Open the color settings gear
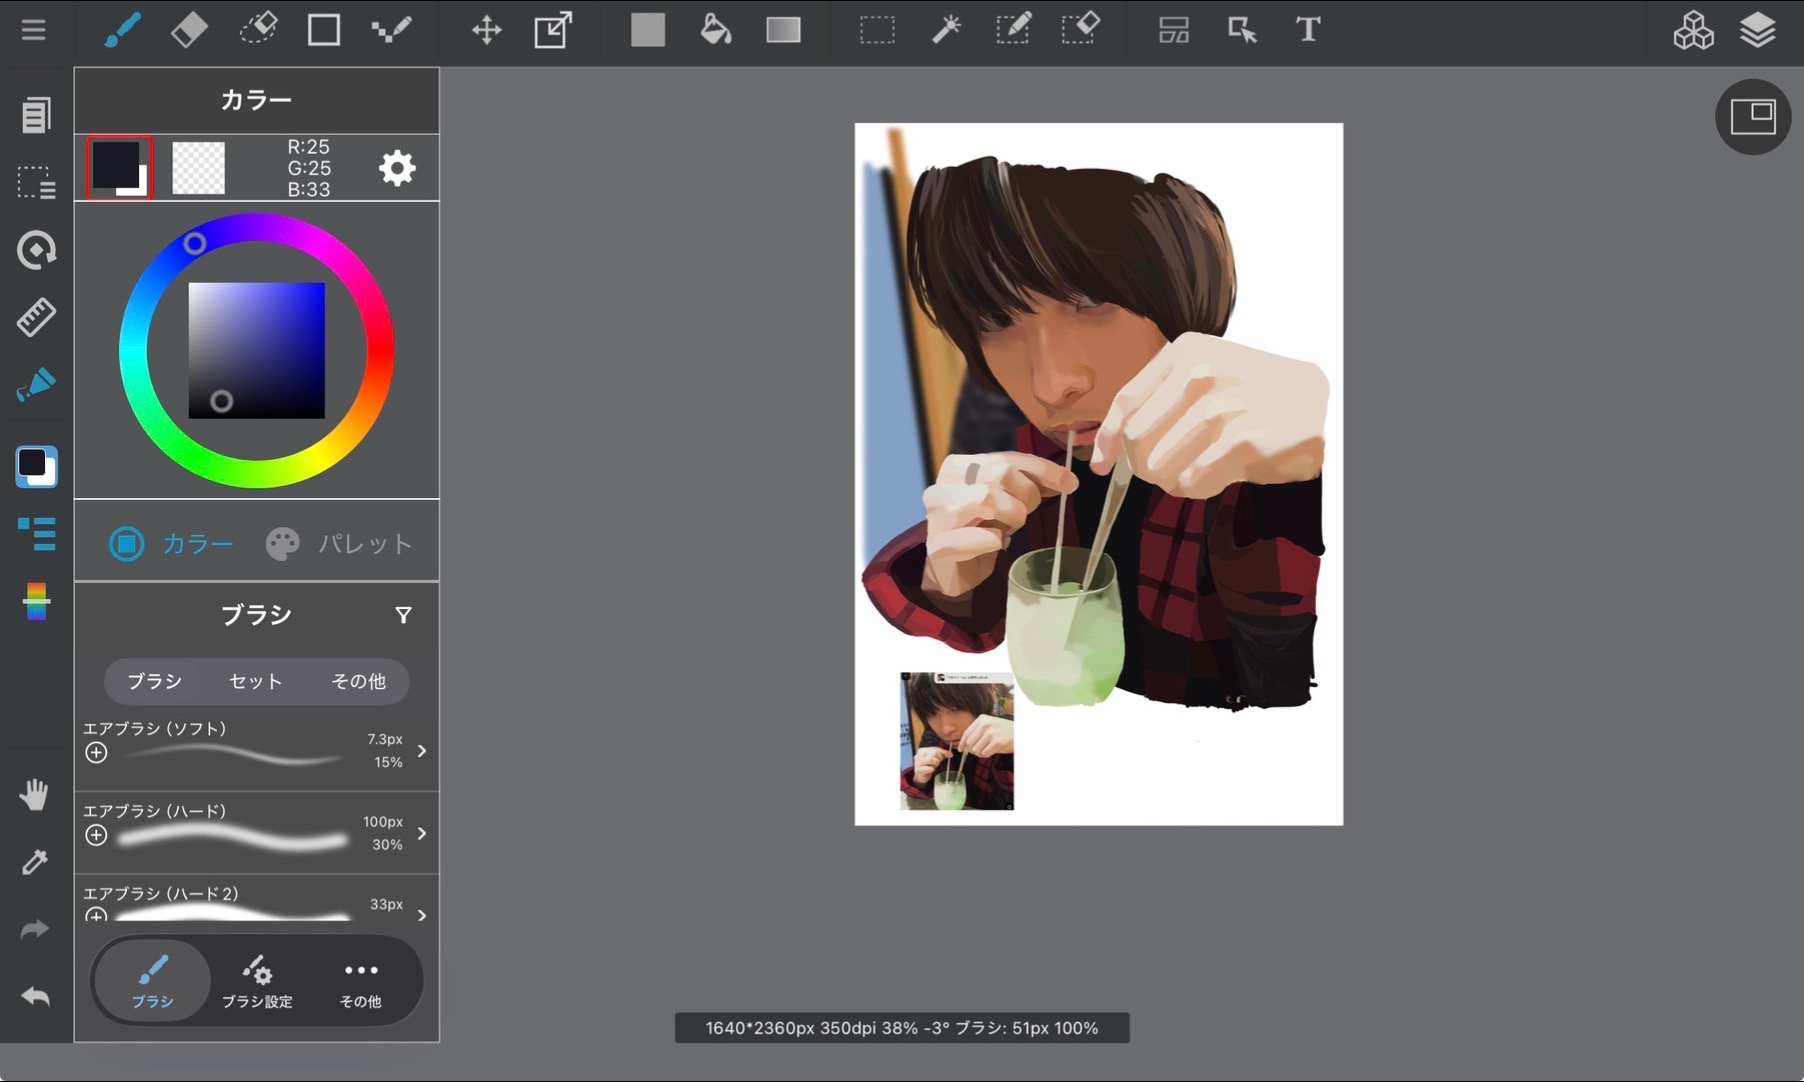 click(397, 167)
